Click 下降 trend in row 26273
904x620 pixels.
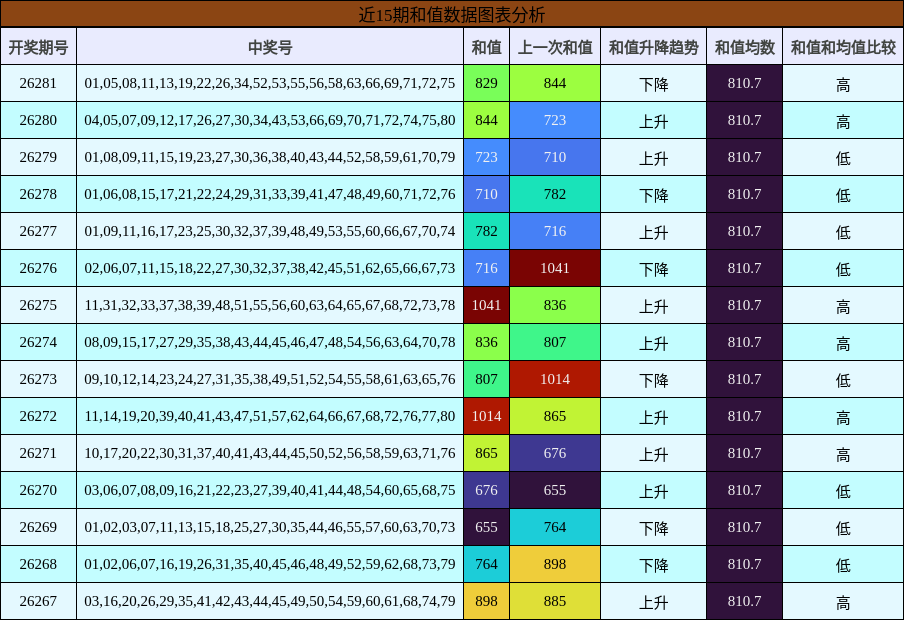654,380
